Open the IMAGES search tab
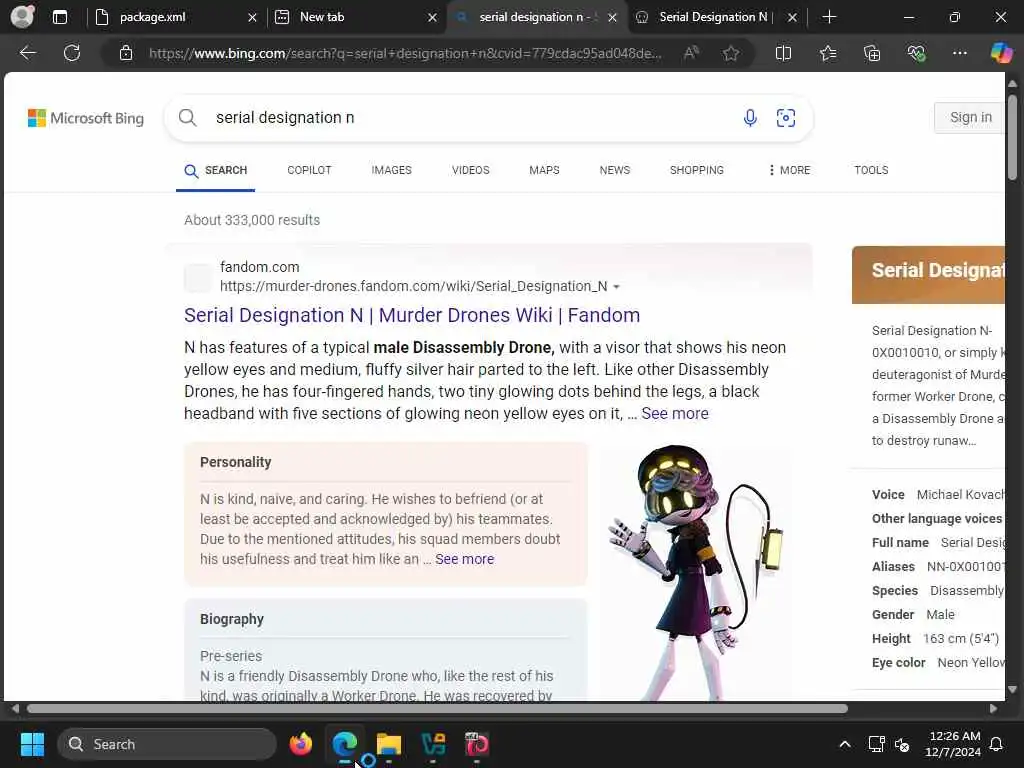This screenshot has width=1024, height=768. click(x=391, y=170)
